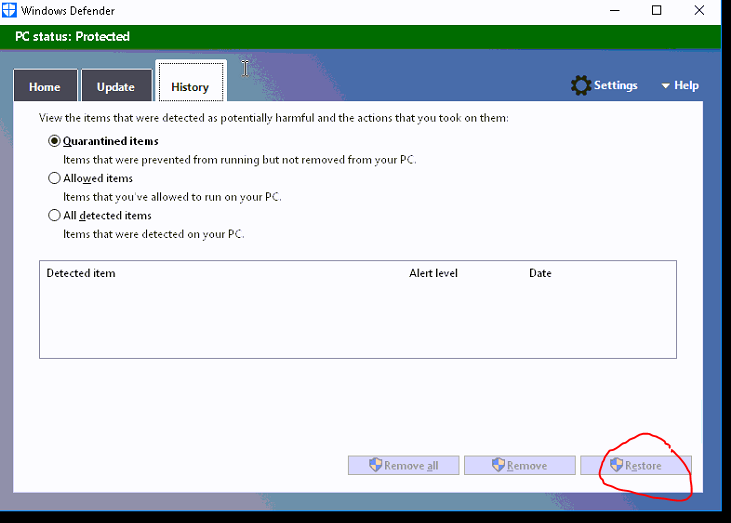Viewport: 731px width, 523px height.
Task: Click 'Items that you've allowed to run' description
Action: [x=172, y=197]
